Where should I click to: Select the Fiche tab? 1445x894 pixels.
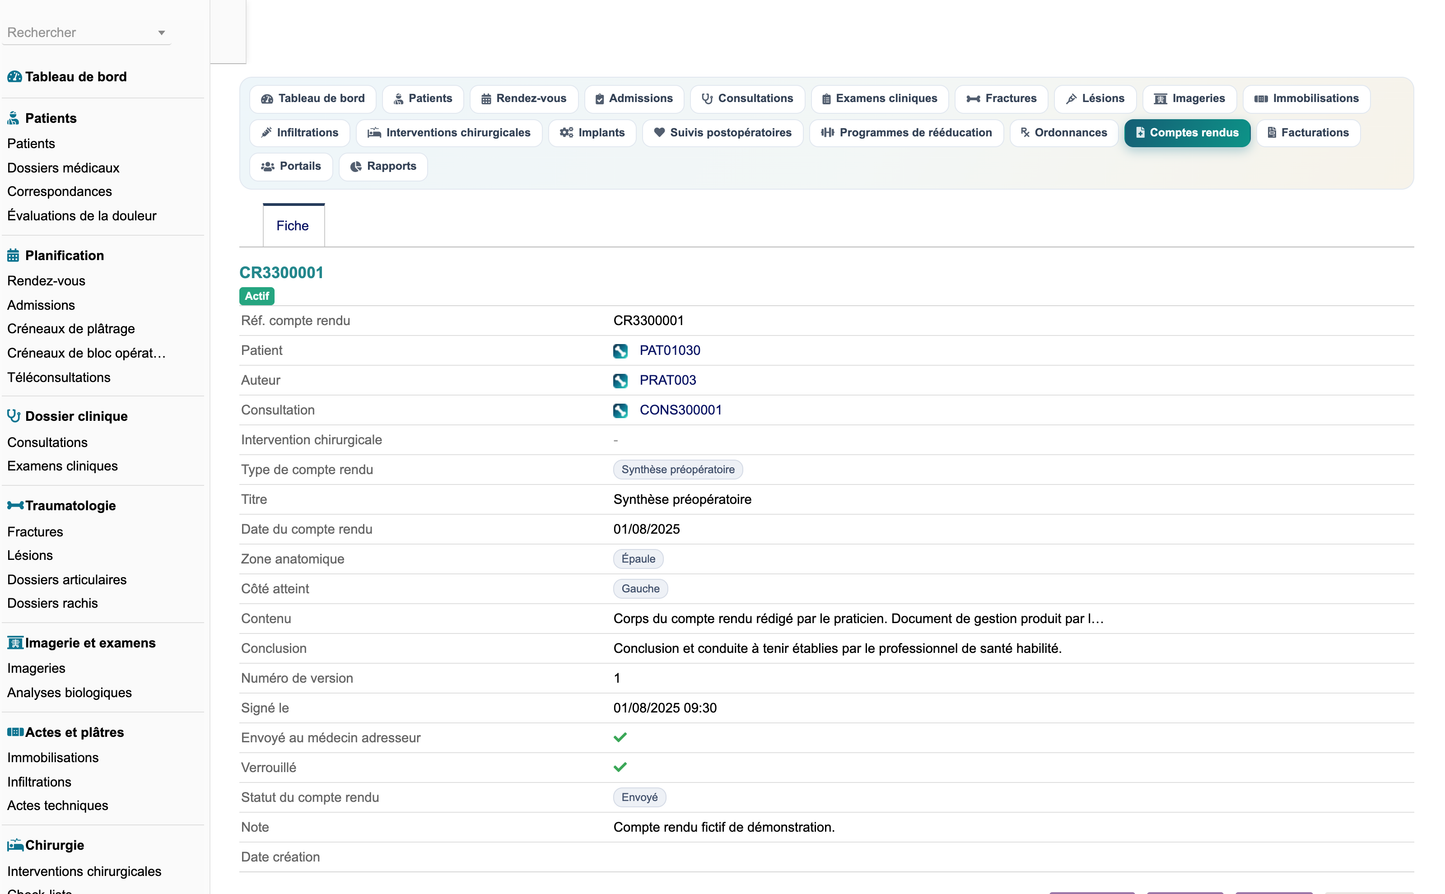293,226
